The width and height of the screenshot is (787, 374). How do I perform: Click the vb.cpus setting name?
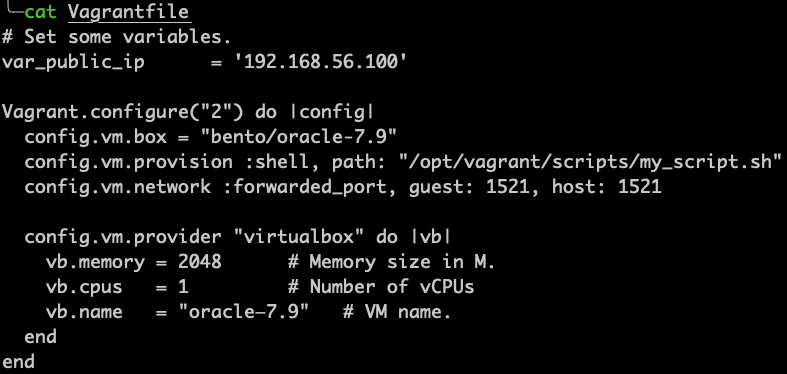point(84,287)
